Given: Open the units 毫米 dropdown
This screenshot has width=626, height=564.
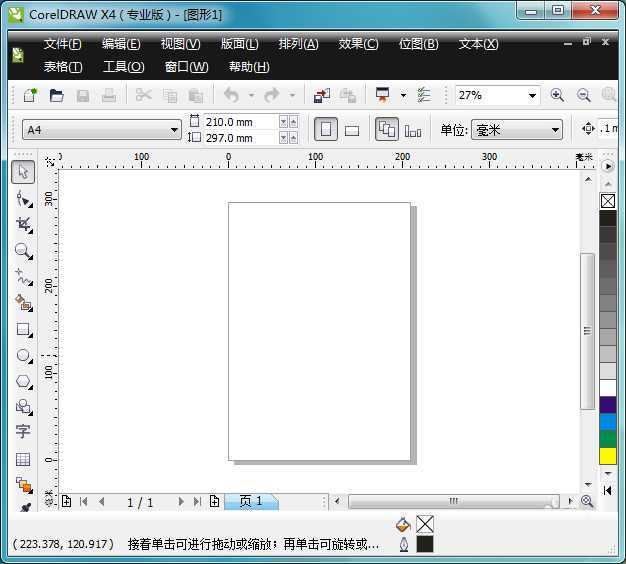Looking at the screenshot, I should point(555,130).
